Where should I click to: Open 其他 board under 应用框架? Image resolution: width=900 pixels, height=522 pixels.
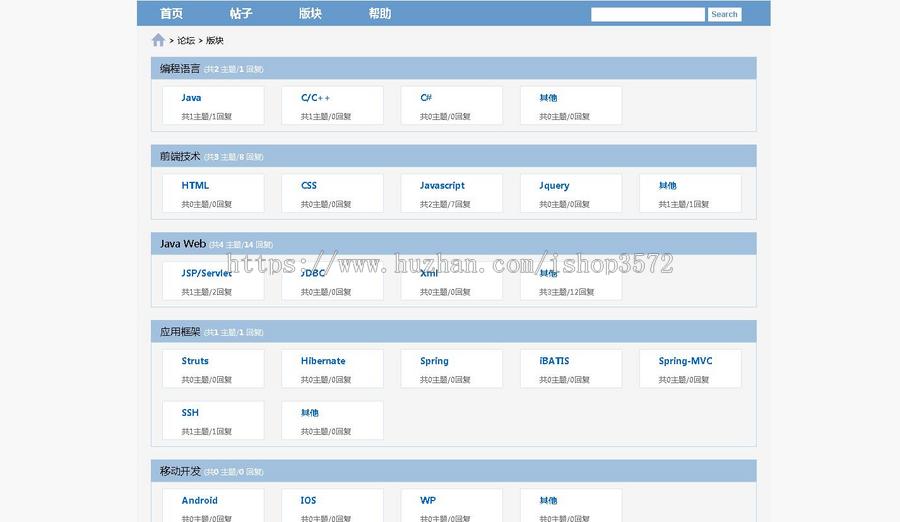309,412
